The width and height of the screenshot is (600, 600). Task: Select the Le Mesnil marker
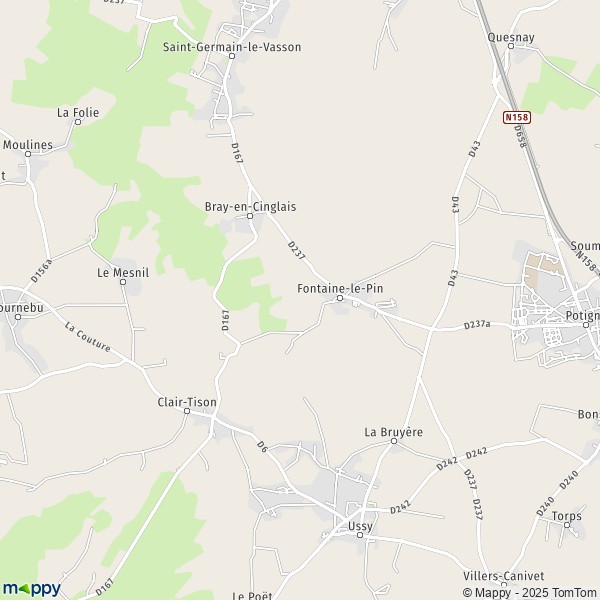pyautogui.click(x=123, y=282)
